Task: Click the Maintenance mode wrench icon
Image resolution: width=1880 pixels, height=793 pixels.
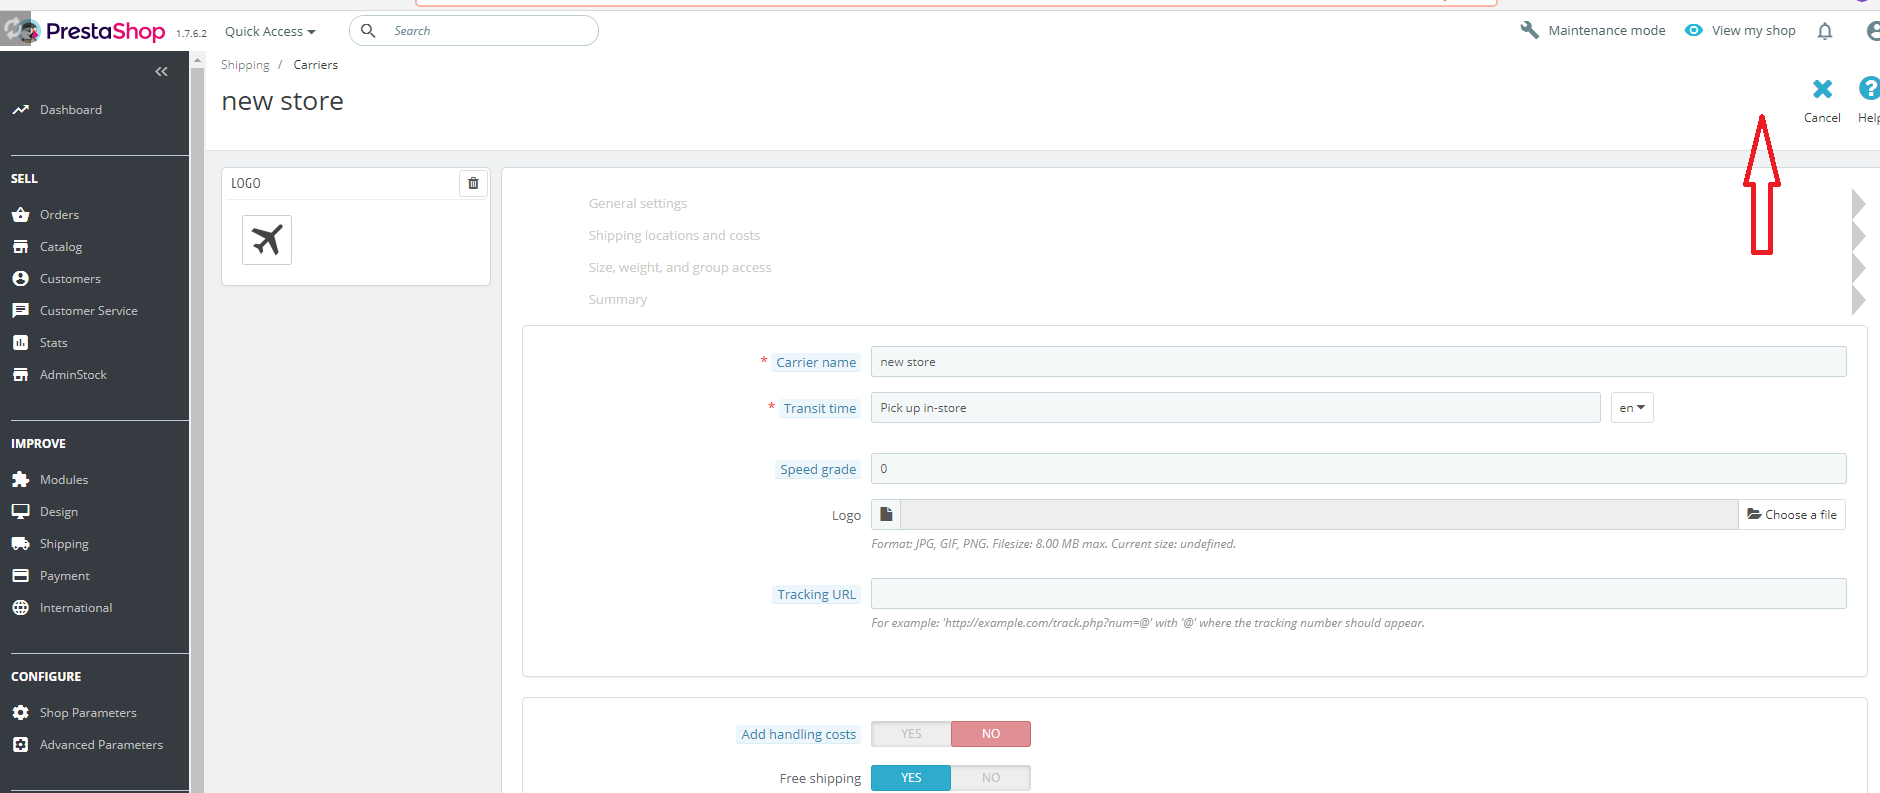Action: tap(1529, 30)
